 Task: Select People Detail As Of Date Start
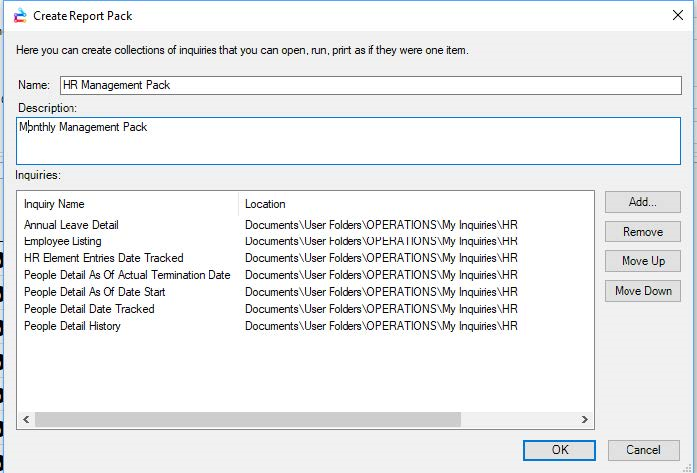click(x=95, y=292)
